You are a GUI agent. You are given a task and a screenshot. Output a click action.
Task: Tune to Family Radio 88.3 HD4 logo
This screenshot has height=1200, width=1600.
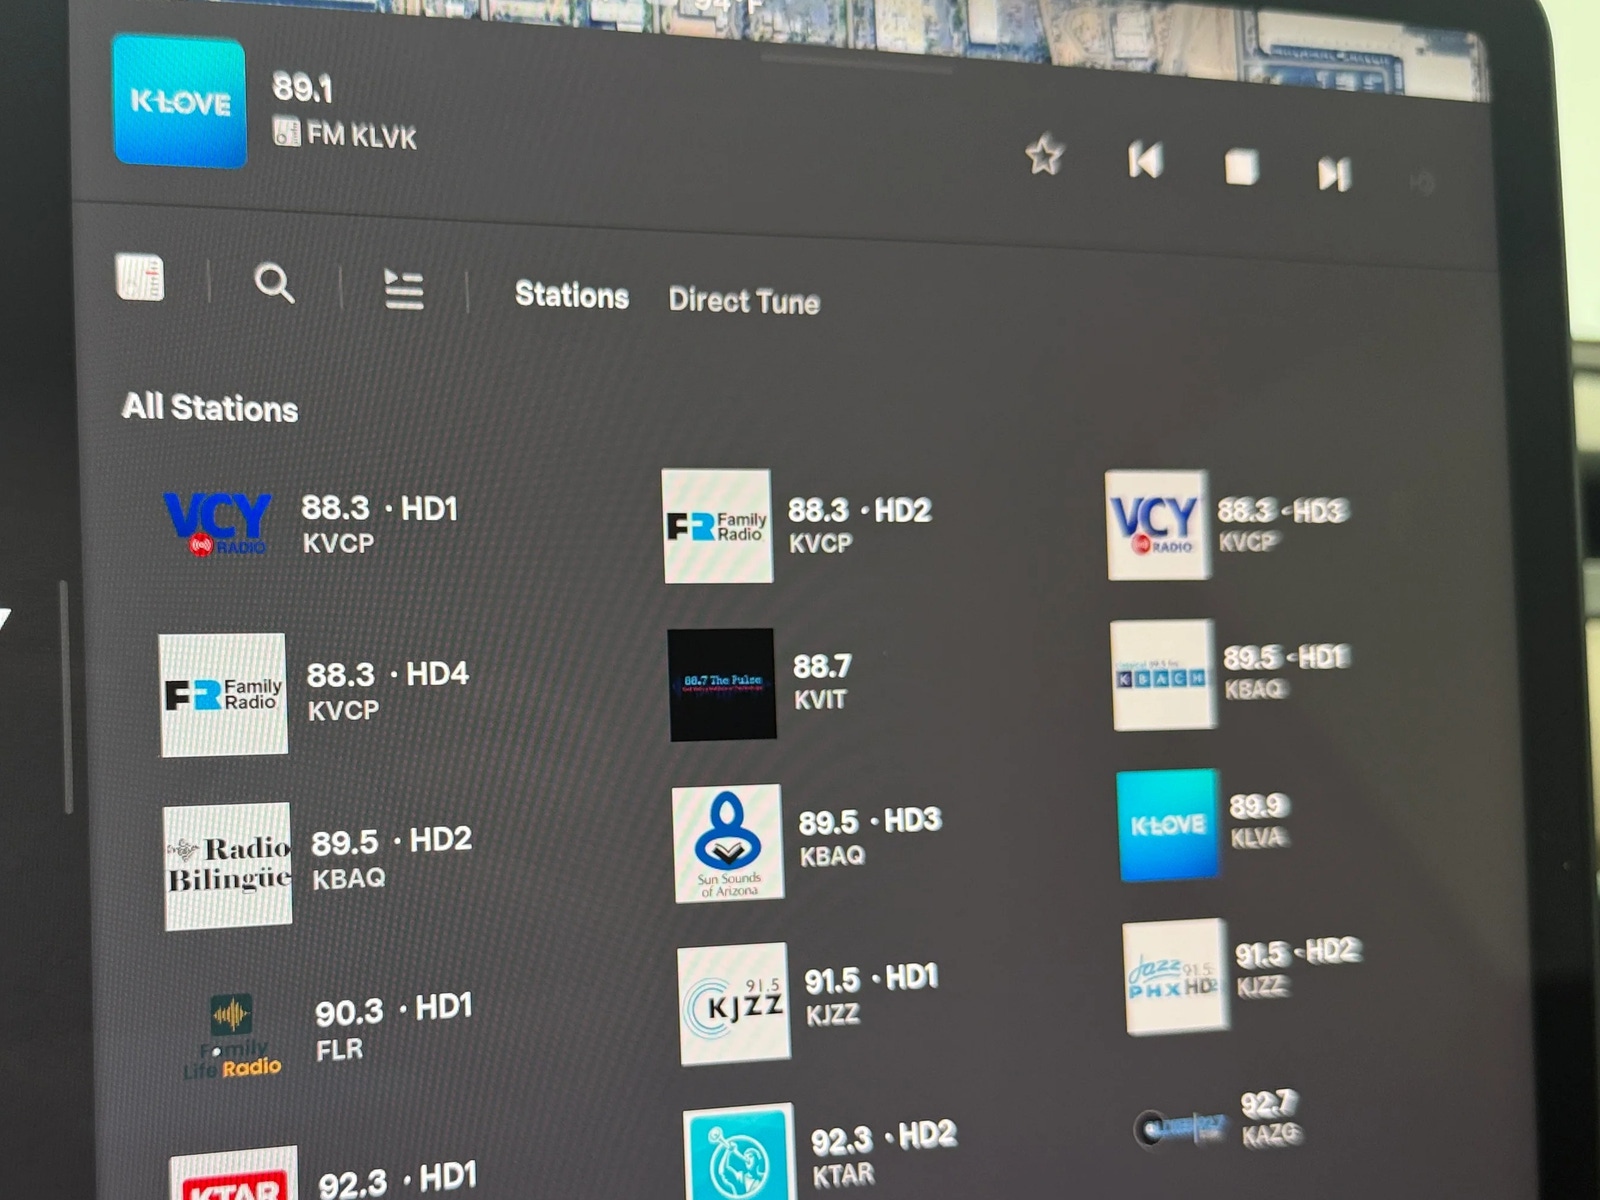tap(223, 694)
